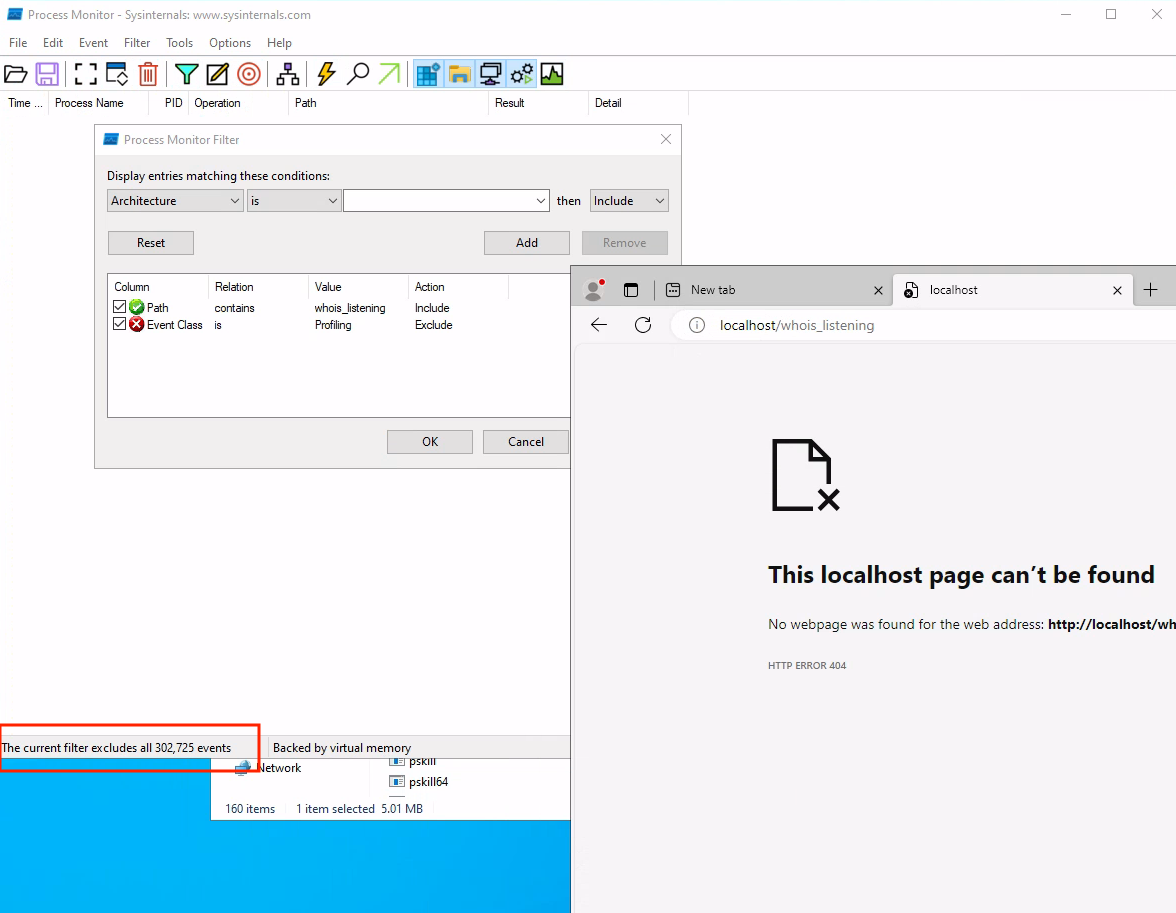Open the Show Process Tree icon
The width and height of the screenshot is (1176, 913).
(287, 73)
